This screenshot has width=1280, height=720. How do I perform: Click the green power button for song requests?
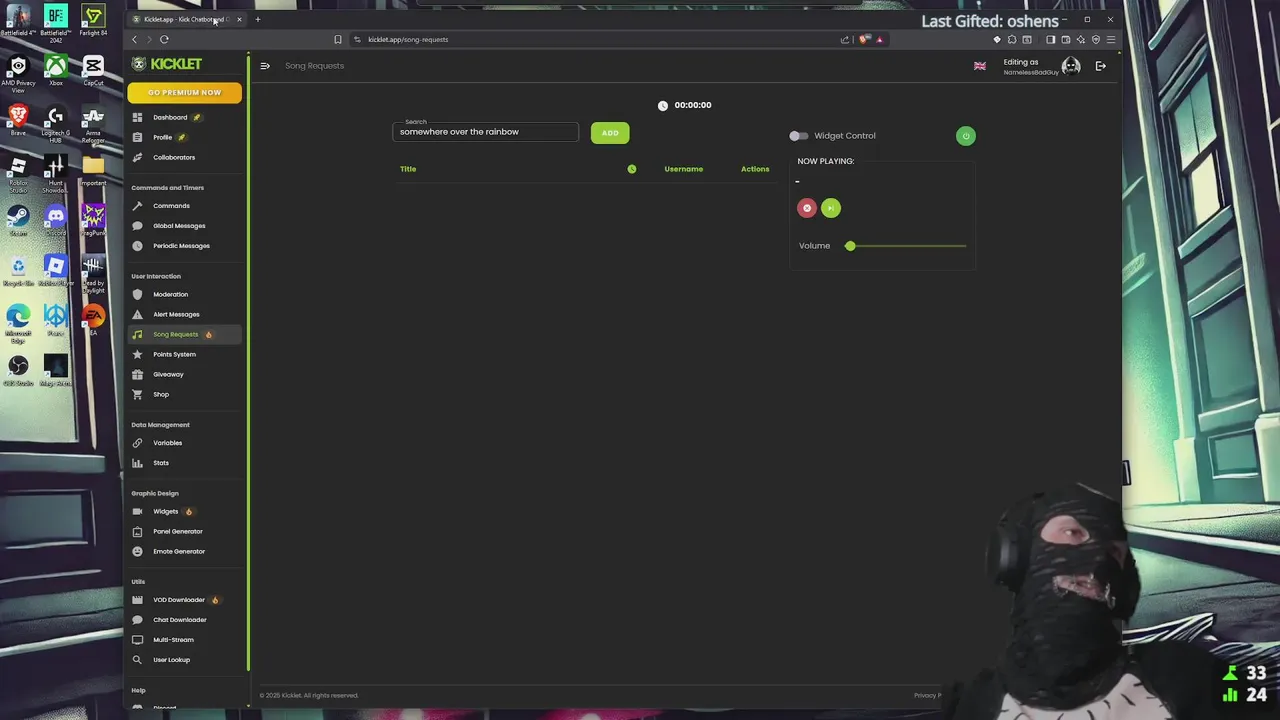[x=965, y=136]
